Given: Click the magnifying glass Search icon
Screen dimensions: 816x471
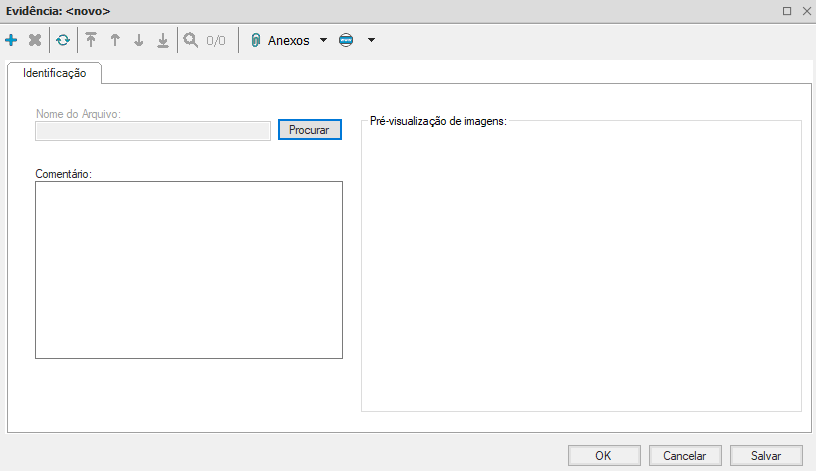Looking at the screenshot, I should click(x=190, y=41).
